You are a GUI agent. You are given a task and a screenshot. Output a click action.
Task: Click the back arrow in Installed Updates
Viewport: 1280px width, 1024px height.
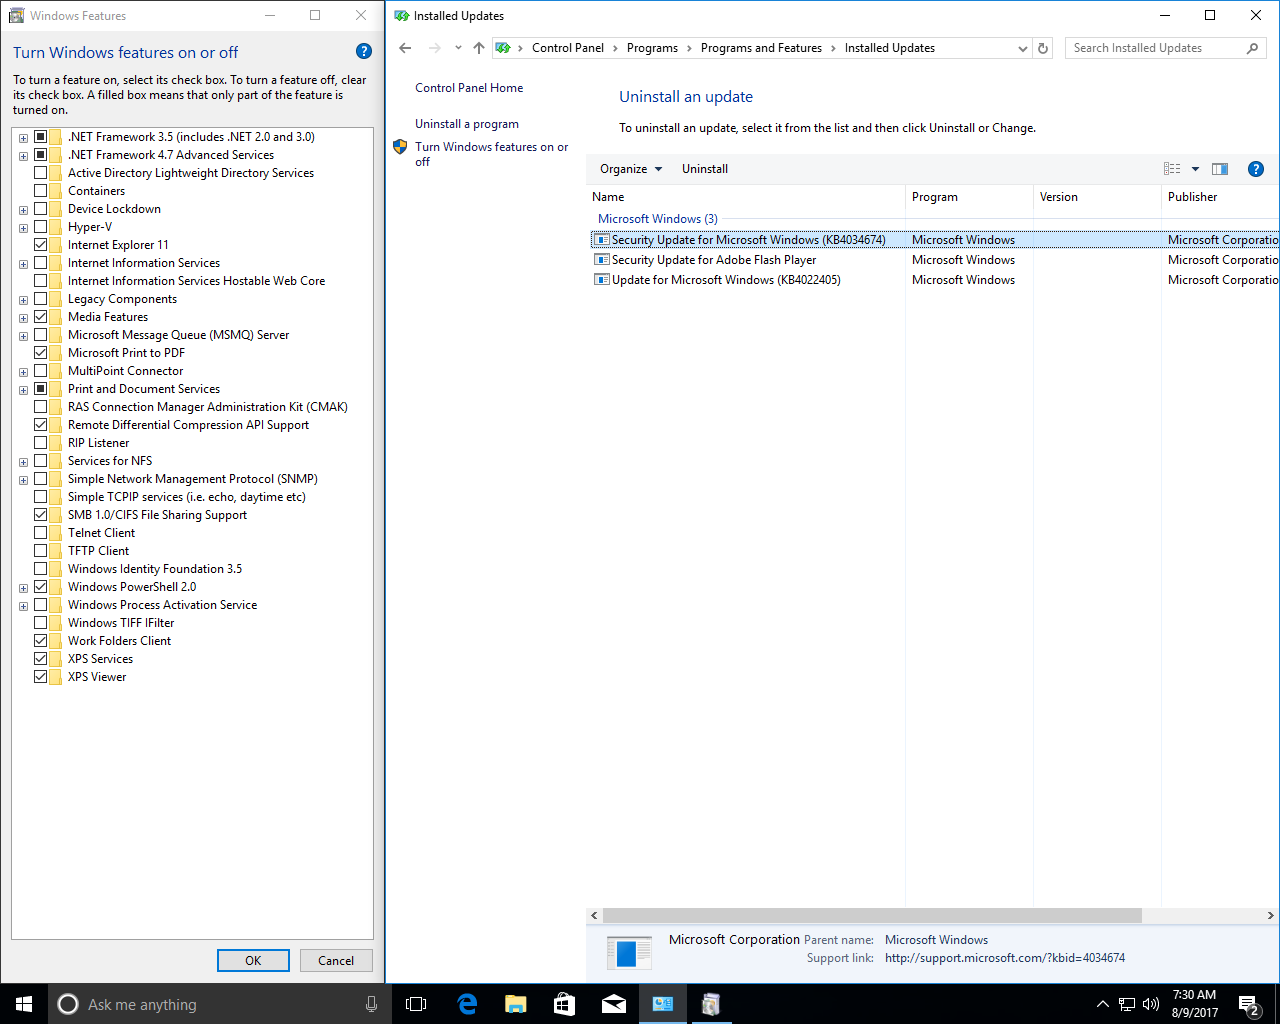(405, 48)
